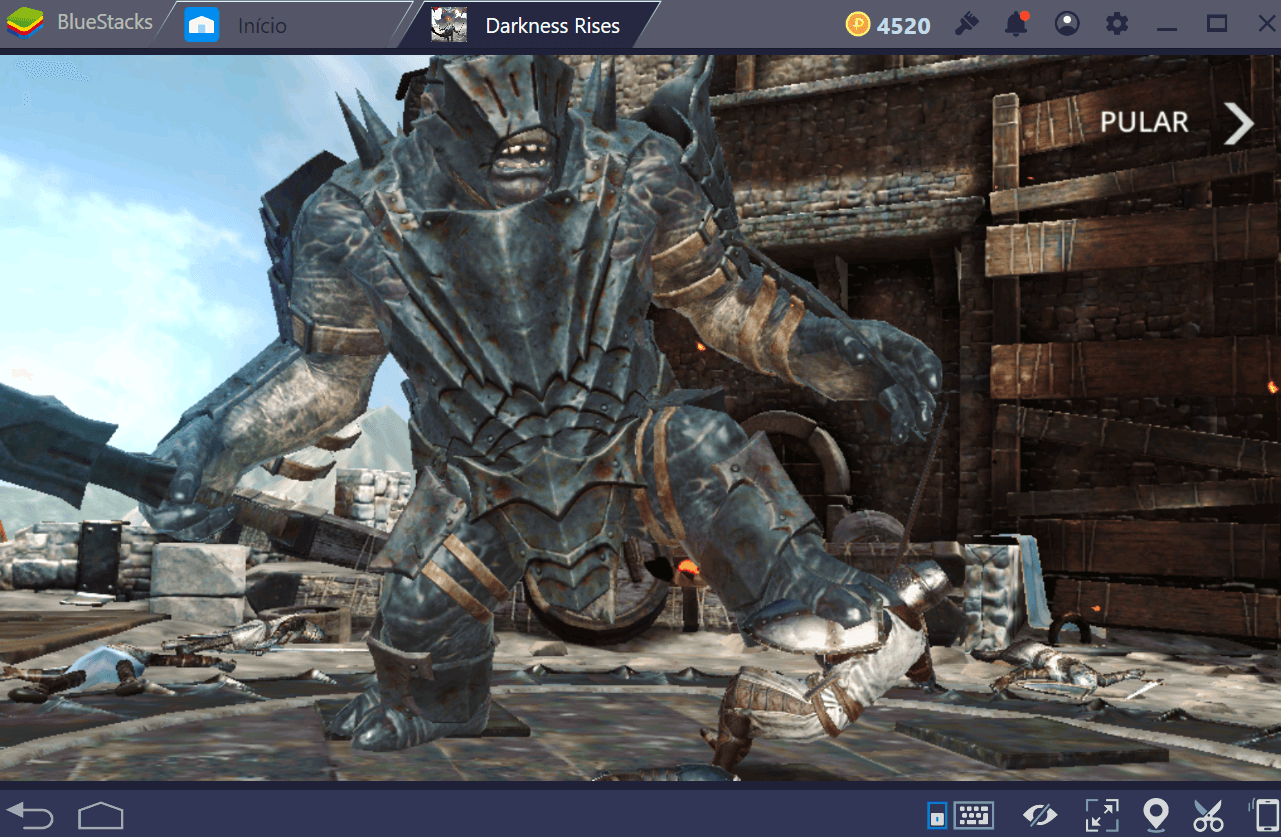
Task: Switch to the Início tab
Action: point(262,25)
